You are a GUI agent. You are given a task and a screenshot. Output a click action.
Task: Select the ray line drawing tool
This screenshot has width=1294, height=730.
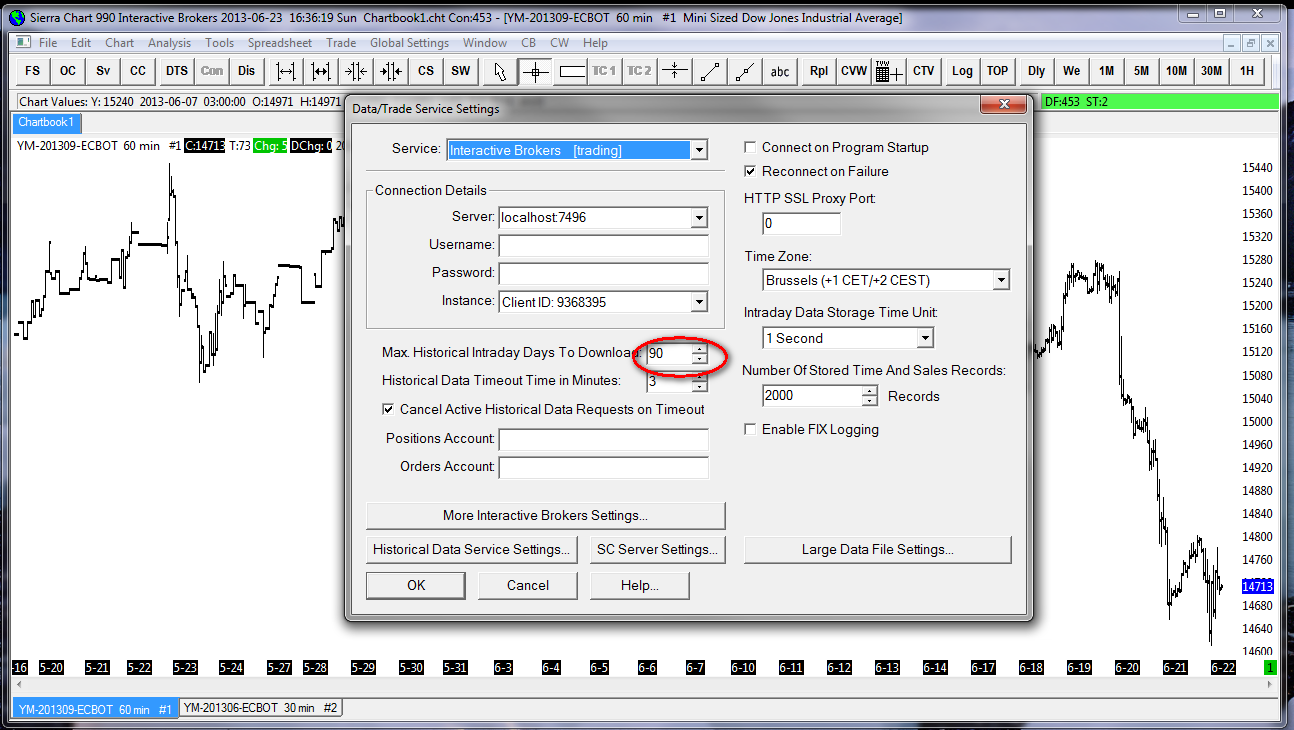(745, 71)
